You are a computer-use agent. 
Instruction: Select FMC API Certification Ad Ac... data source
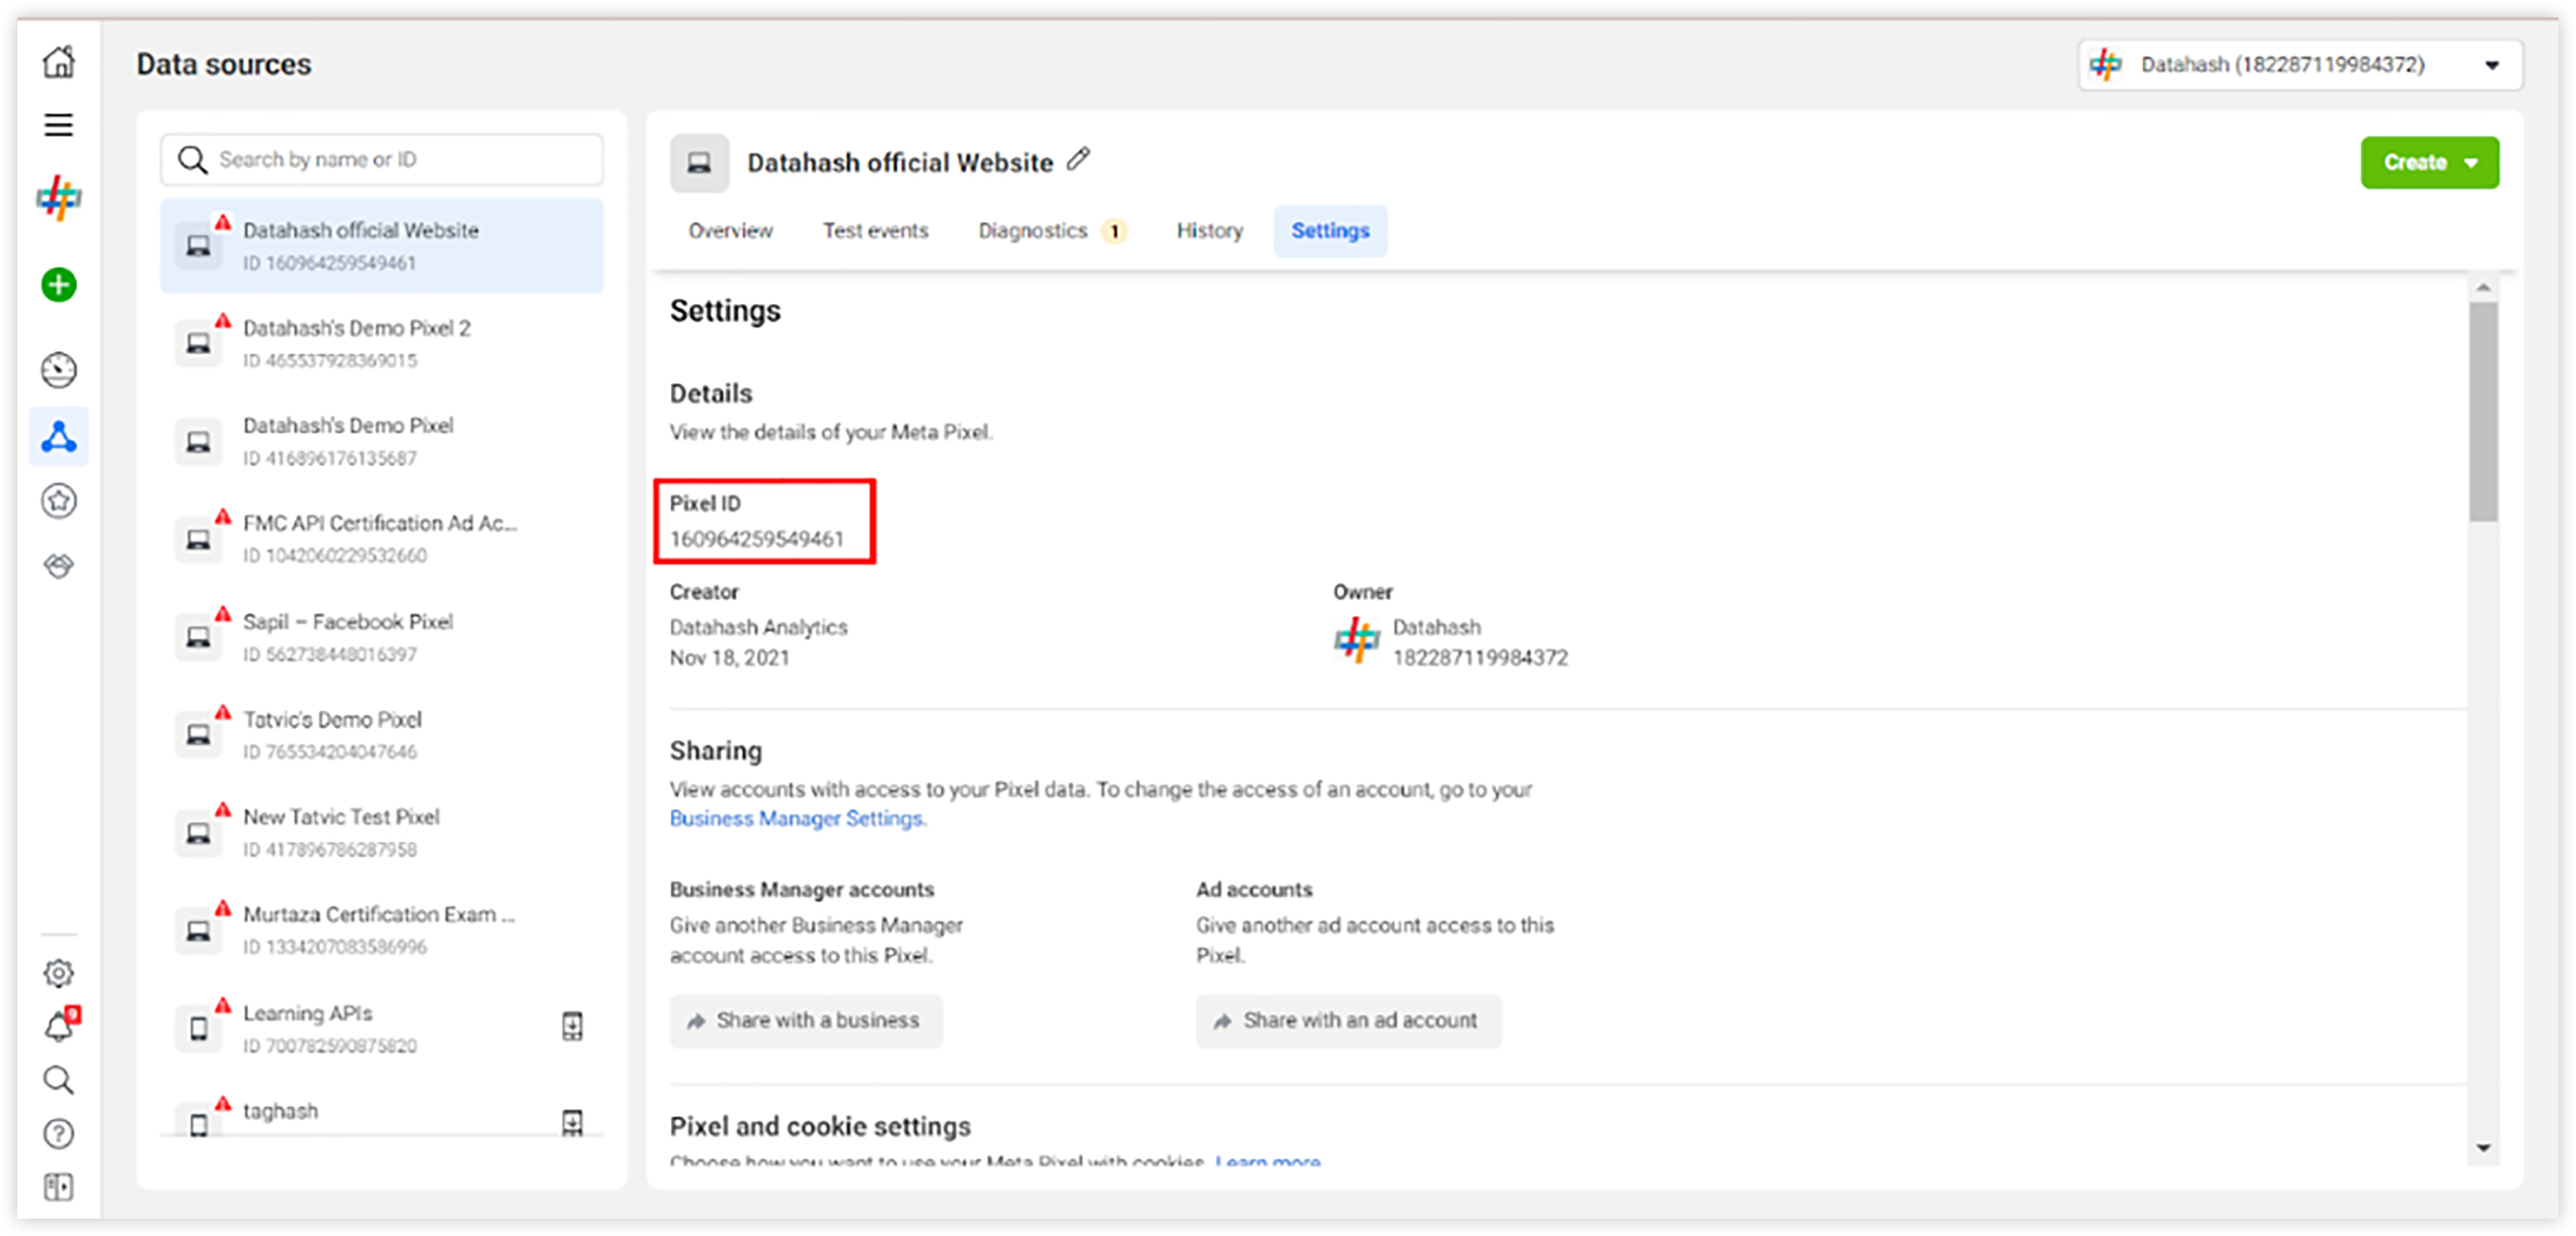[382, 539]
